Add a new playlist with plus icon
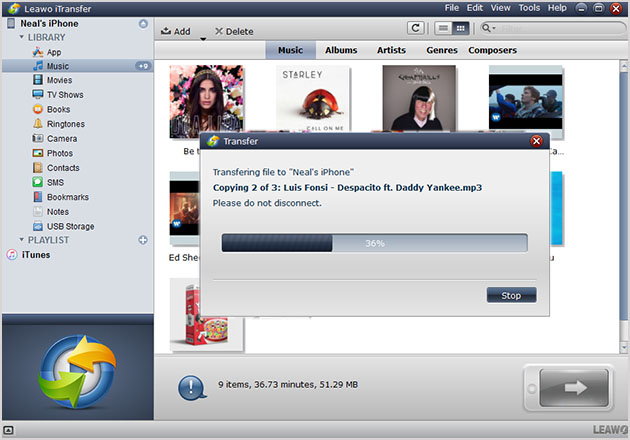630x440 pixels. pyautogui.click(x=143, y=240)
